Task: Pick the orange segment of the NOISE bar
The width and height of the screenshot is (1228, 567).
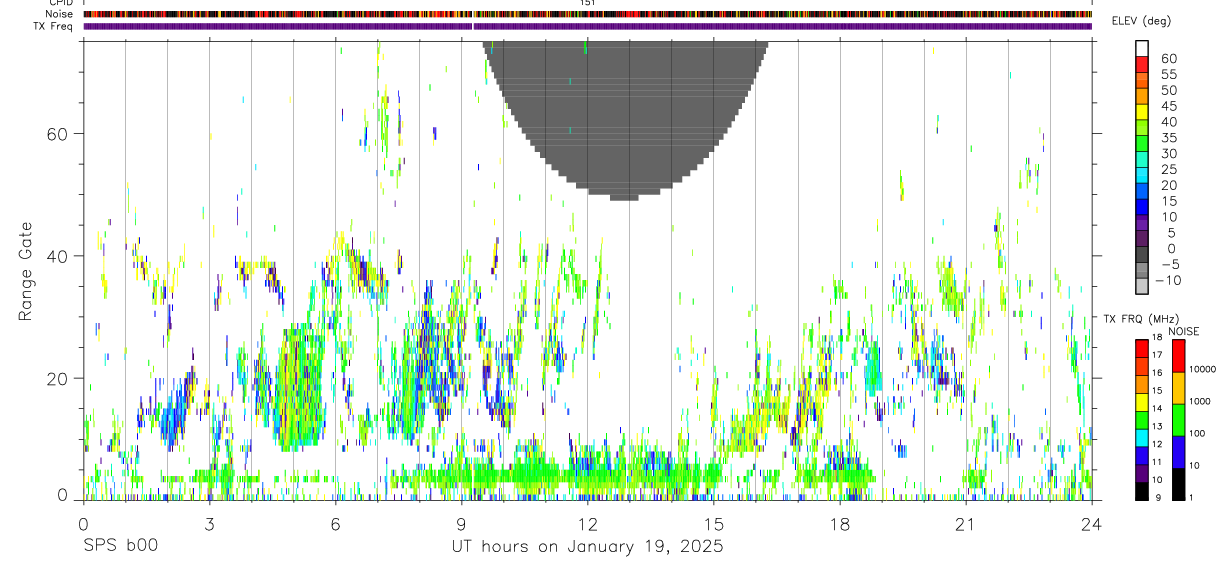Action: coord(1178,388)
